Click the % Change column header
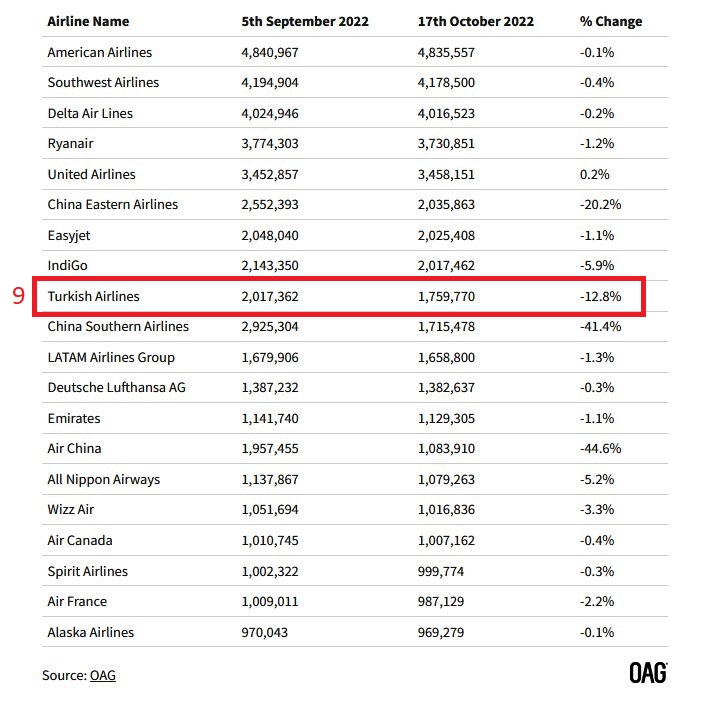703x704 pixels. coord(611,21)
